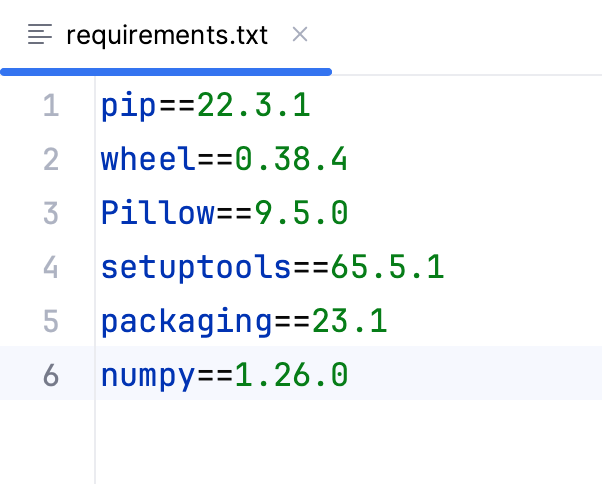The height and width of the screenshot is (484, 602).
Task: Place cursor on the numpy package name
Action: click(148, 376)
